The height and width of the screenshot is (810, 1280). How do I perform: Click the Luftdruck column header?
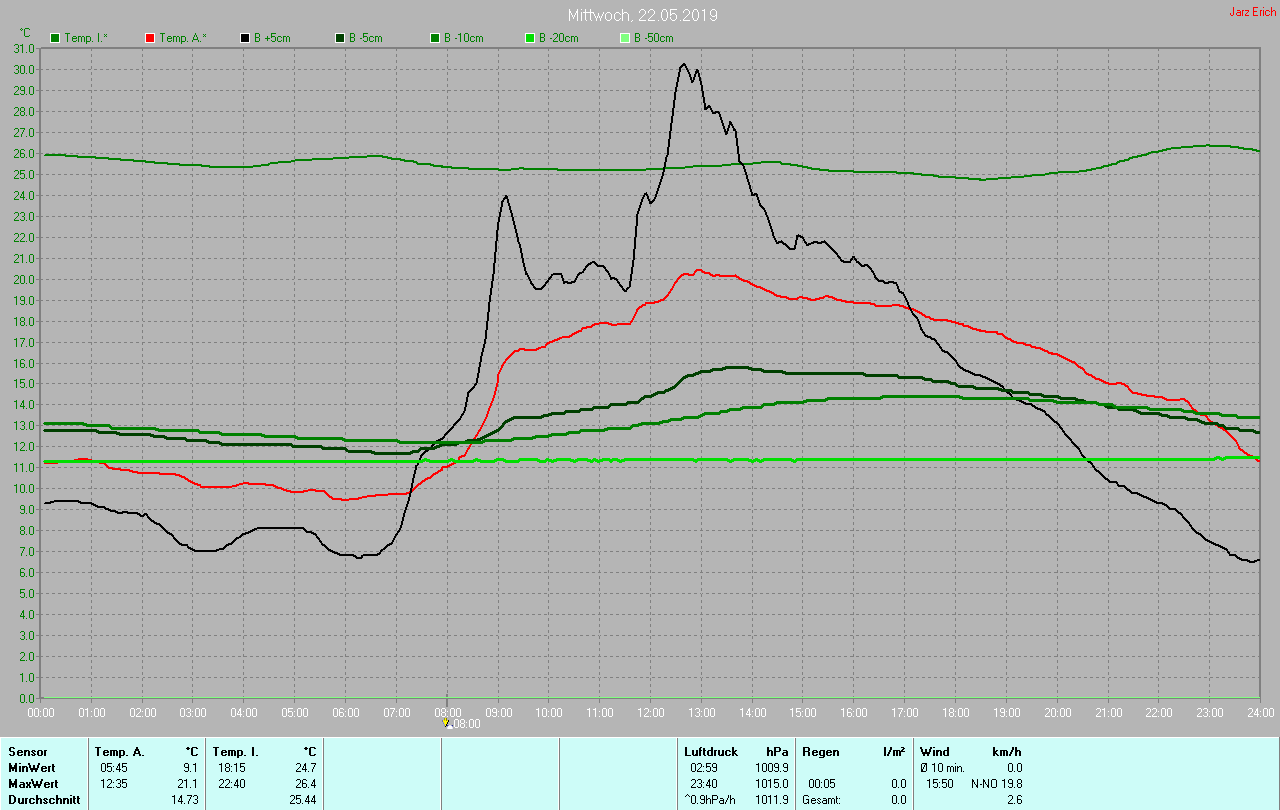710,751
